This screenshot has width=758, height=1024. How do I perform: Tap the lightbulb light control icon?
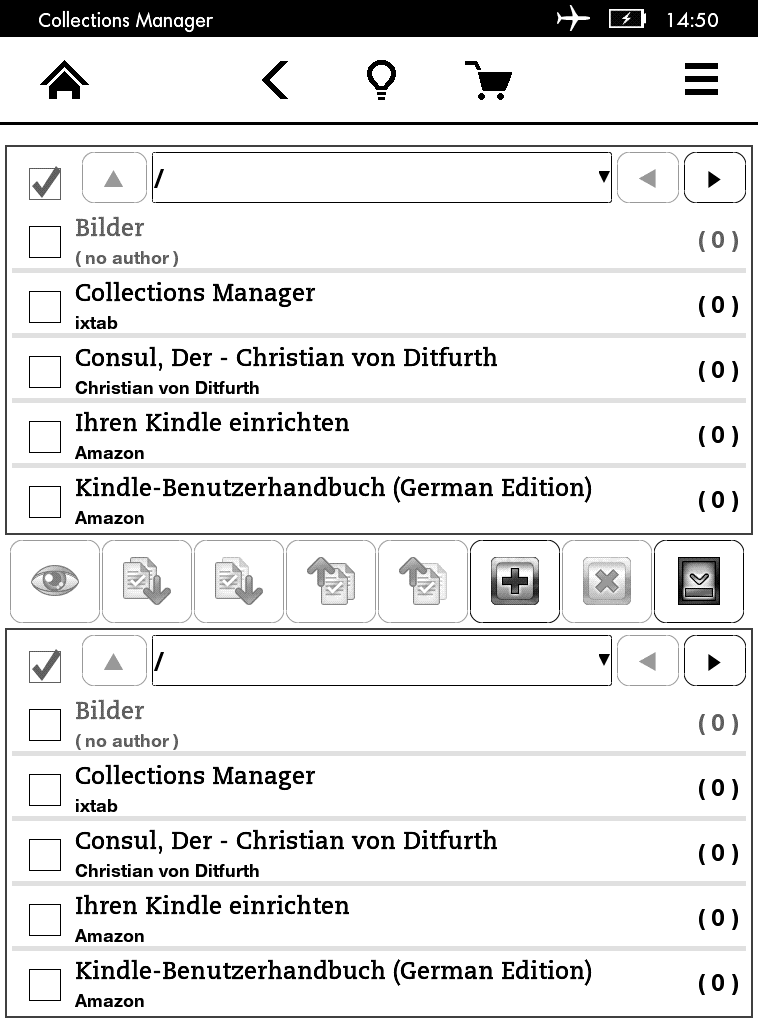[x=381, y=80]
